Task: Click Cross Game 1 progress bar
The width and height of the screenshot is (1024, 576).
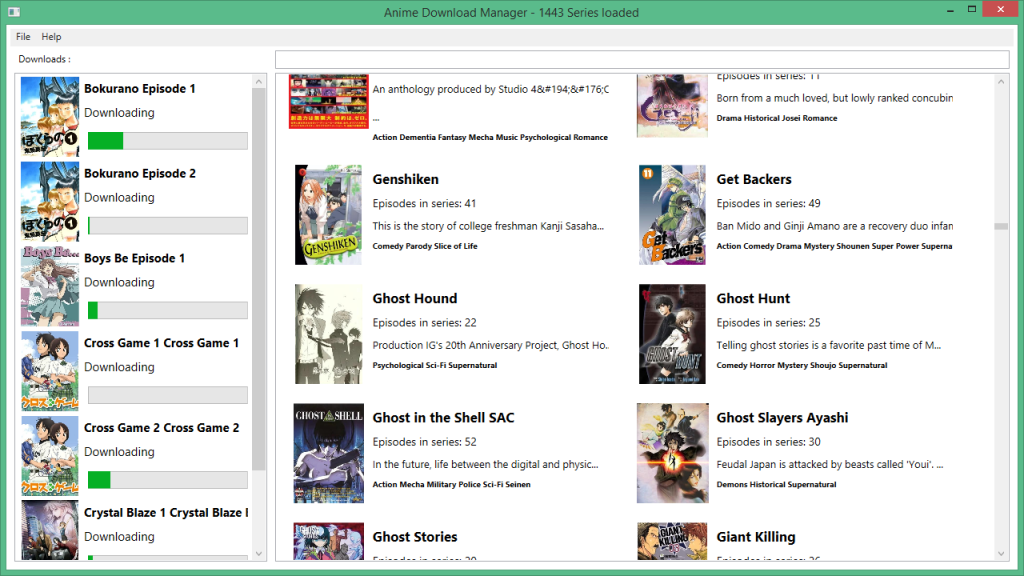Action: point(168,395)
